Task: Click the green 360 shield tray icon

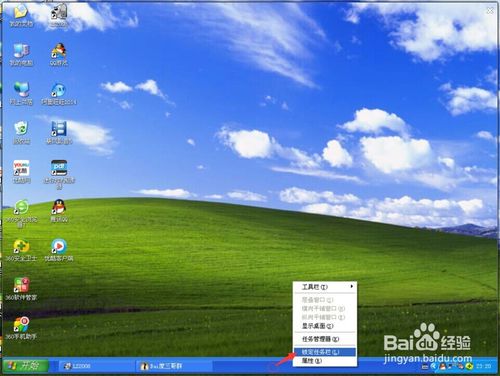Action: pos(469,366)
